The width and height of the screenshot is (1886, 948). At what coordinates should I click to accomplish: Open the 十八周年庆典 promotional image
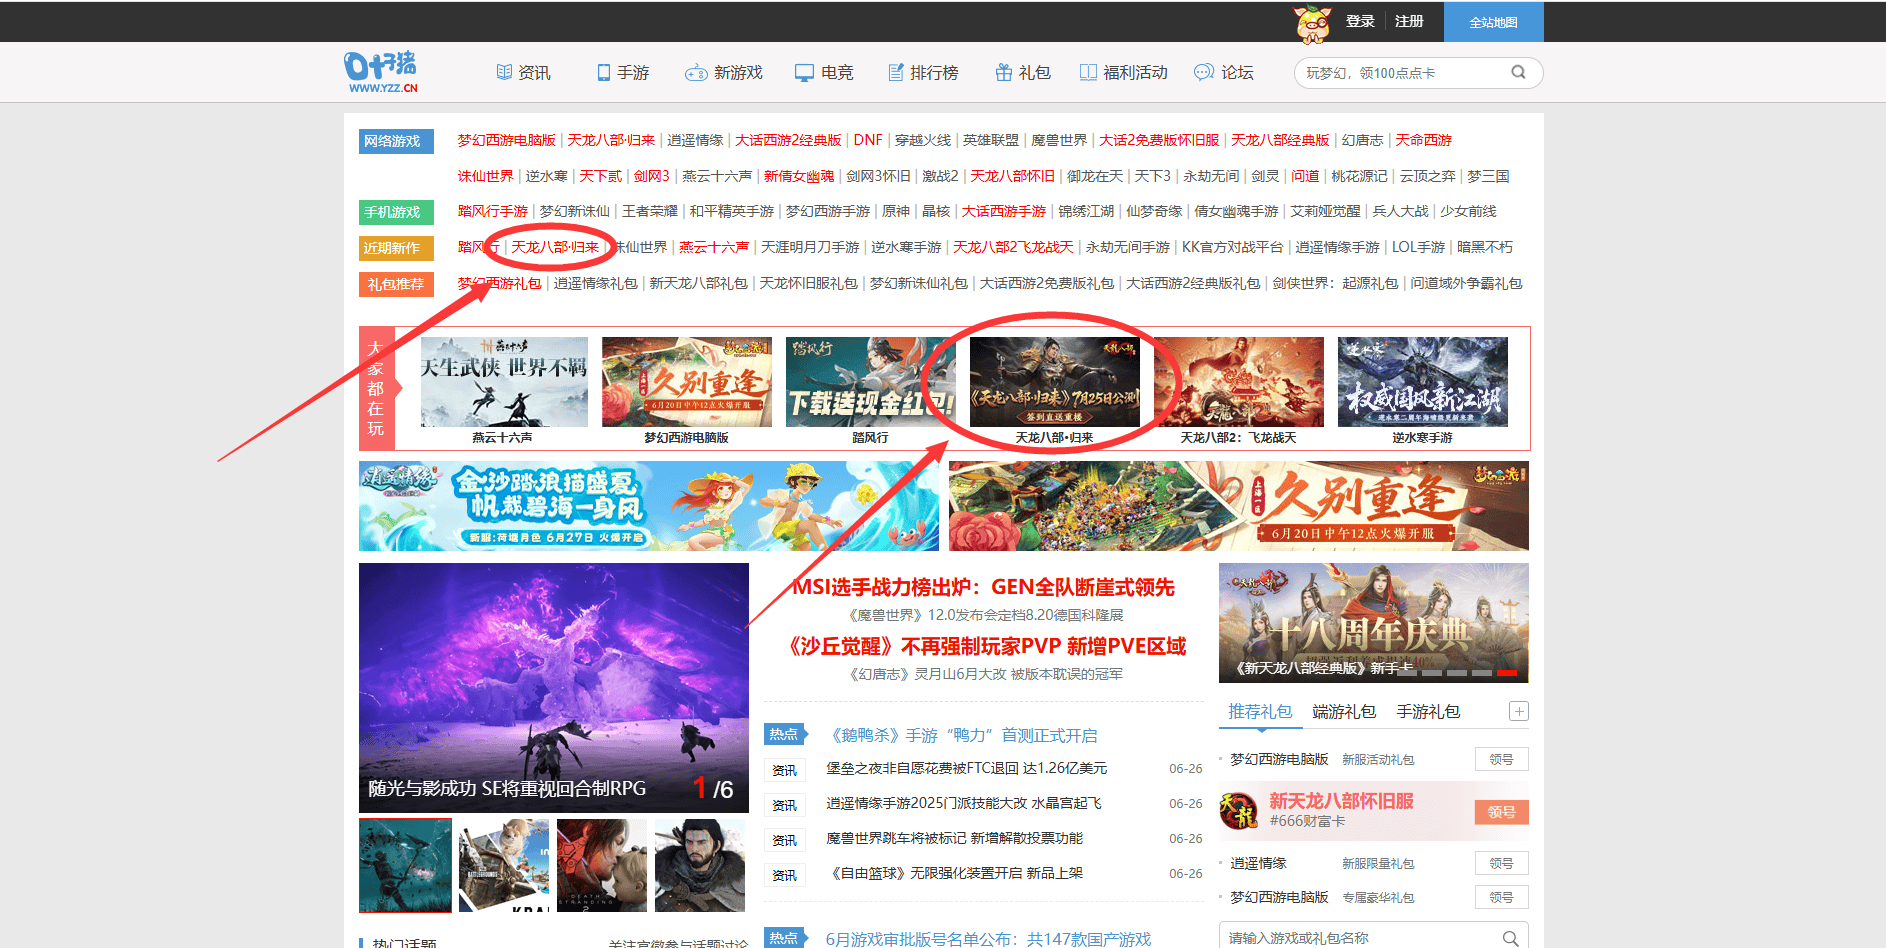click(1374, 623)
